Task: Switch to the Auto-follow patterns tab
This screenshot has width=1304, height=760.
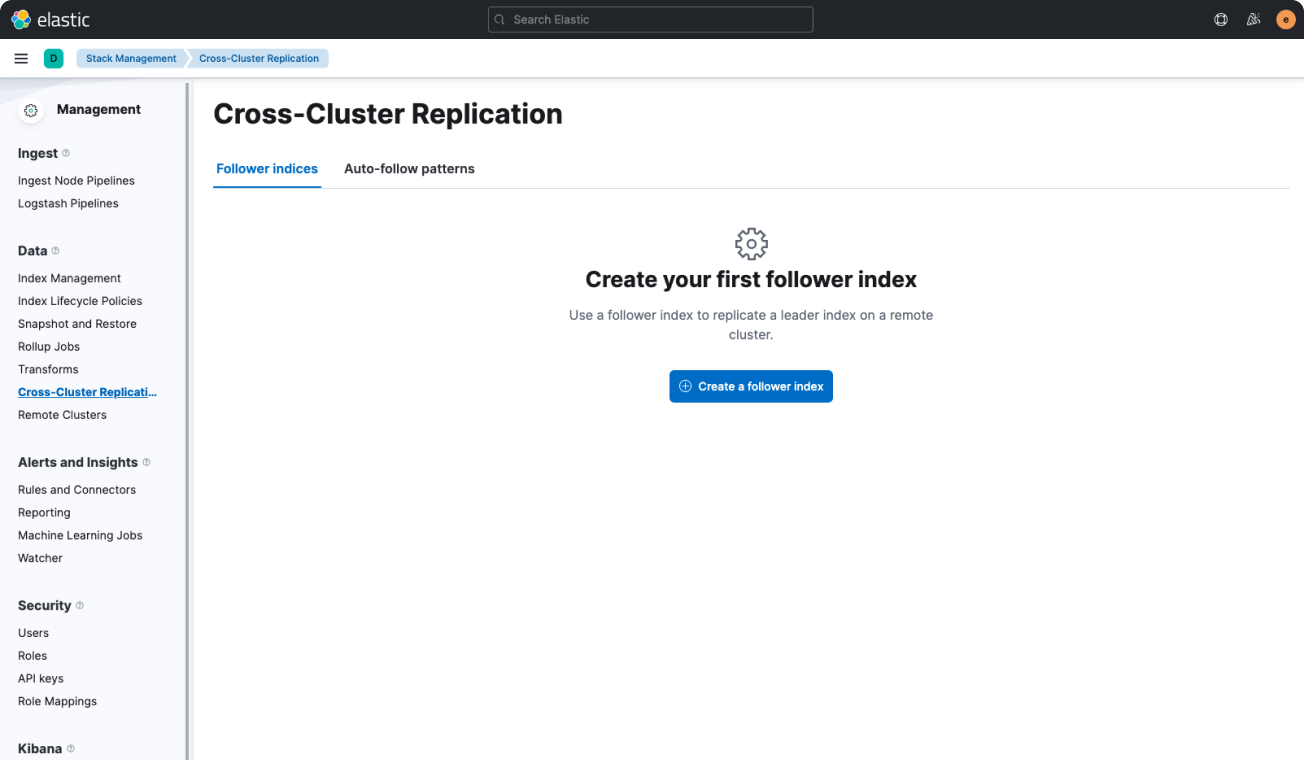Action: click(x=409, y=168)
